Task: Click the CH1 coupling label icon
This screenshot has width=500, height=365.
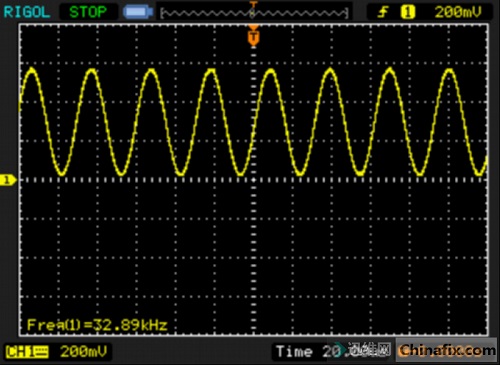Action: (x=27, y=352)
